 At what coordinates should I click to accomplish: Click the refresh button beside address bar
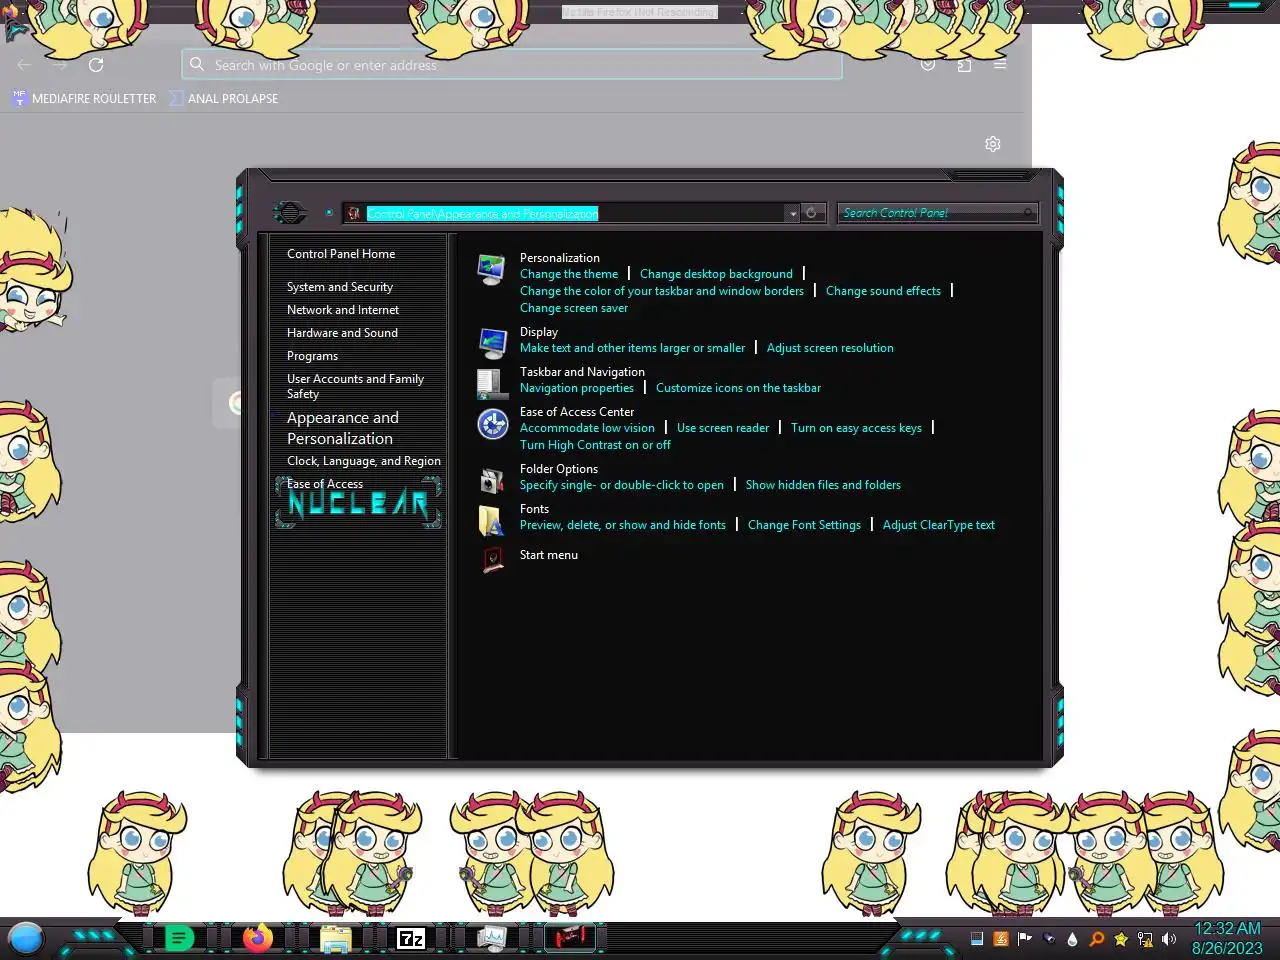[x=812, y=213]
